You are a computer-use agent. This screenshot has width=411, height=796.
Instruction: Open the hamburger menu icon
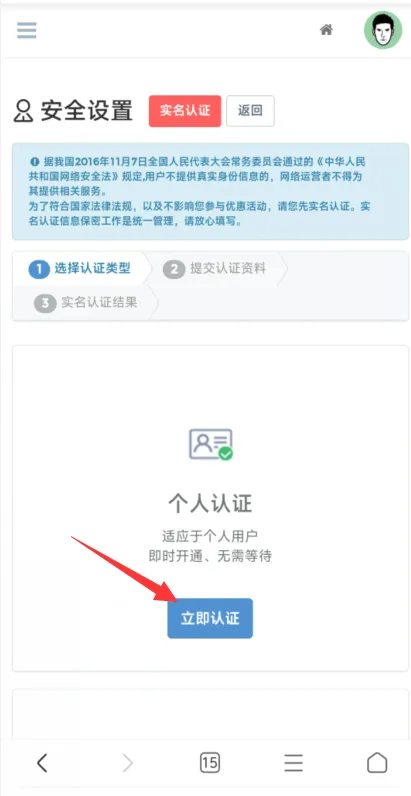(x=26, y=30)
